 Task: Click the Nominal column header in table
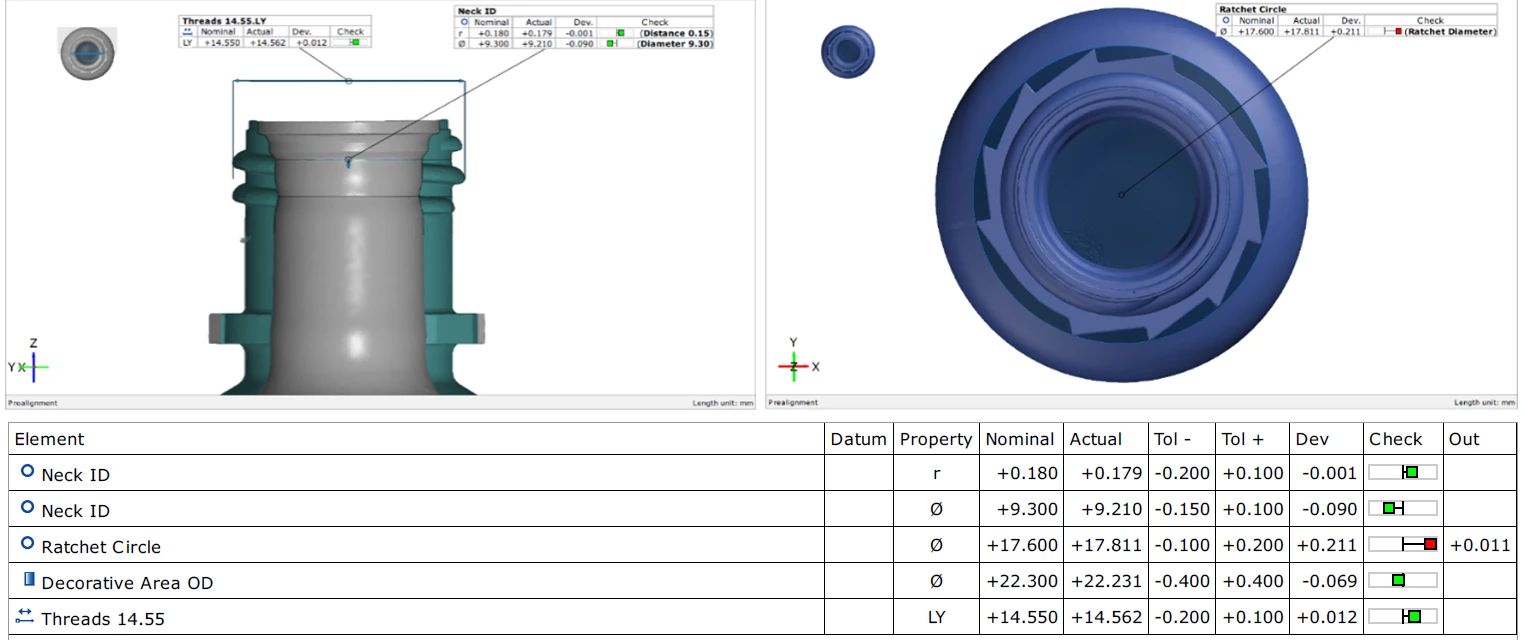click(x=1019, y=439)
